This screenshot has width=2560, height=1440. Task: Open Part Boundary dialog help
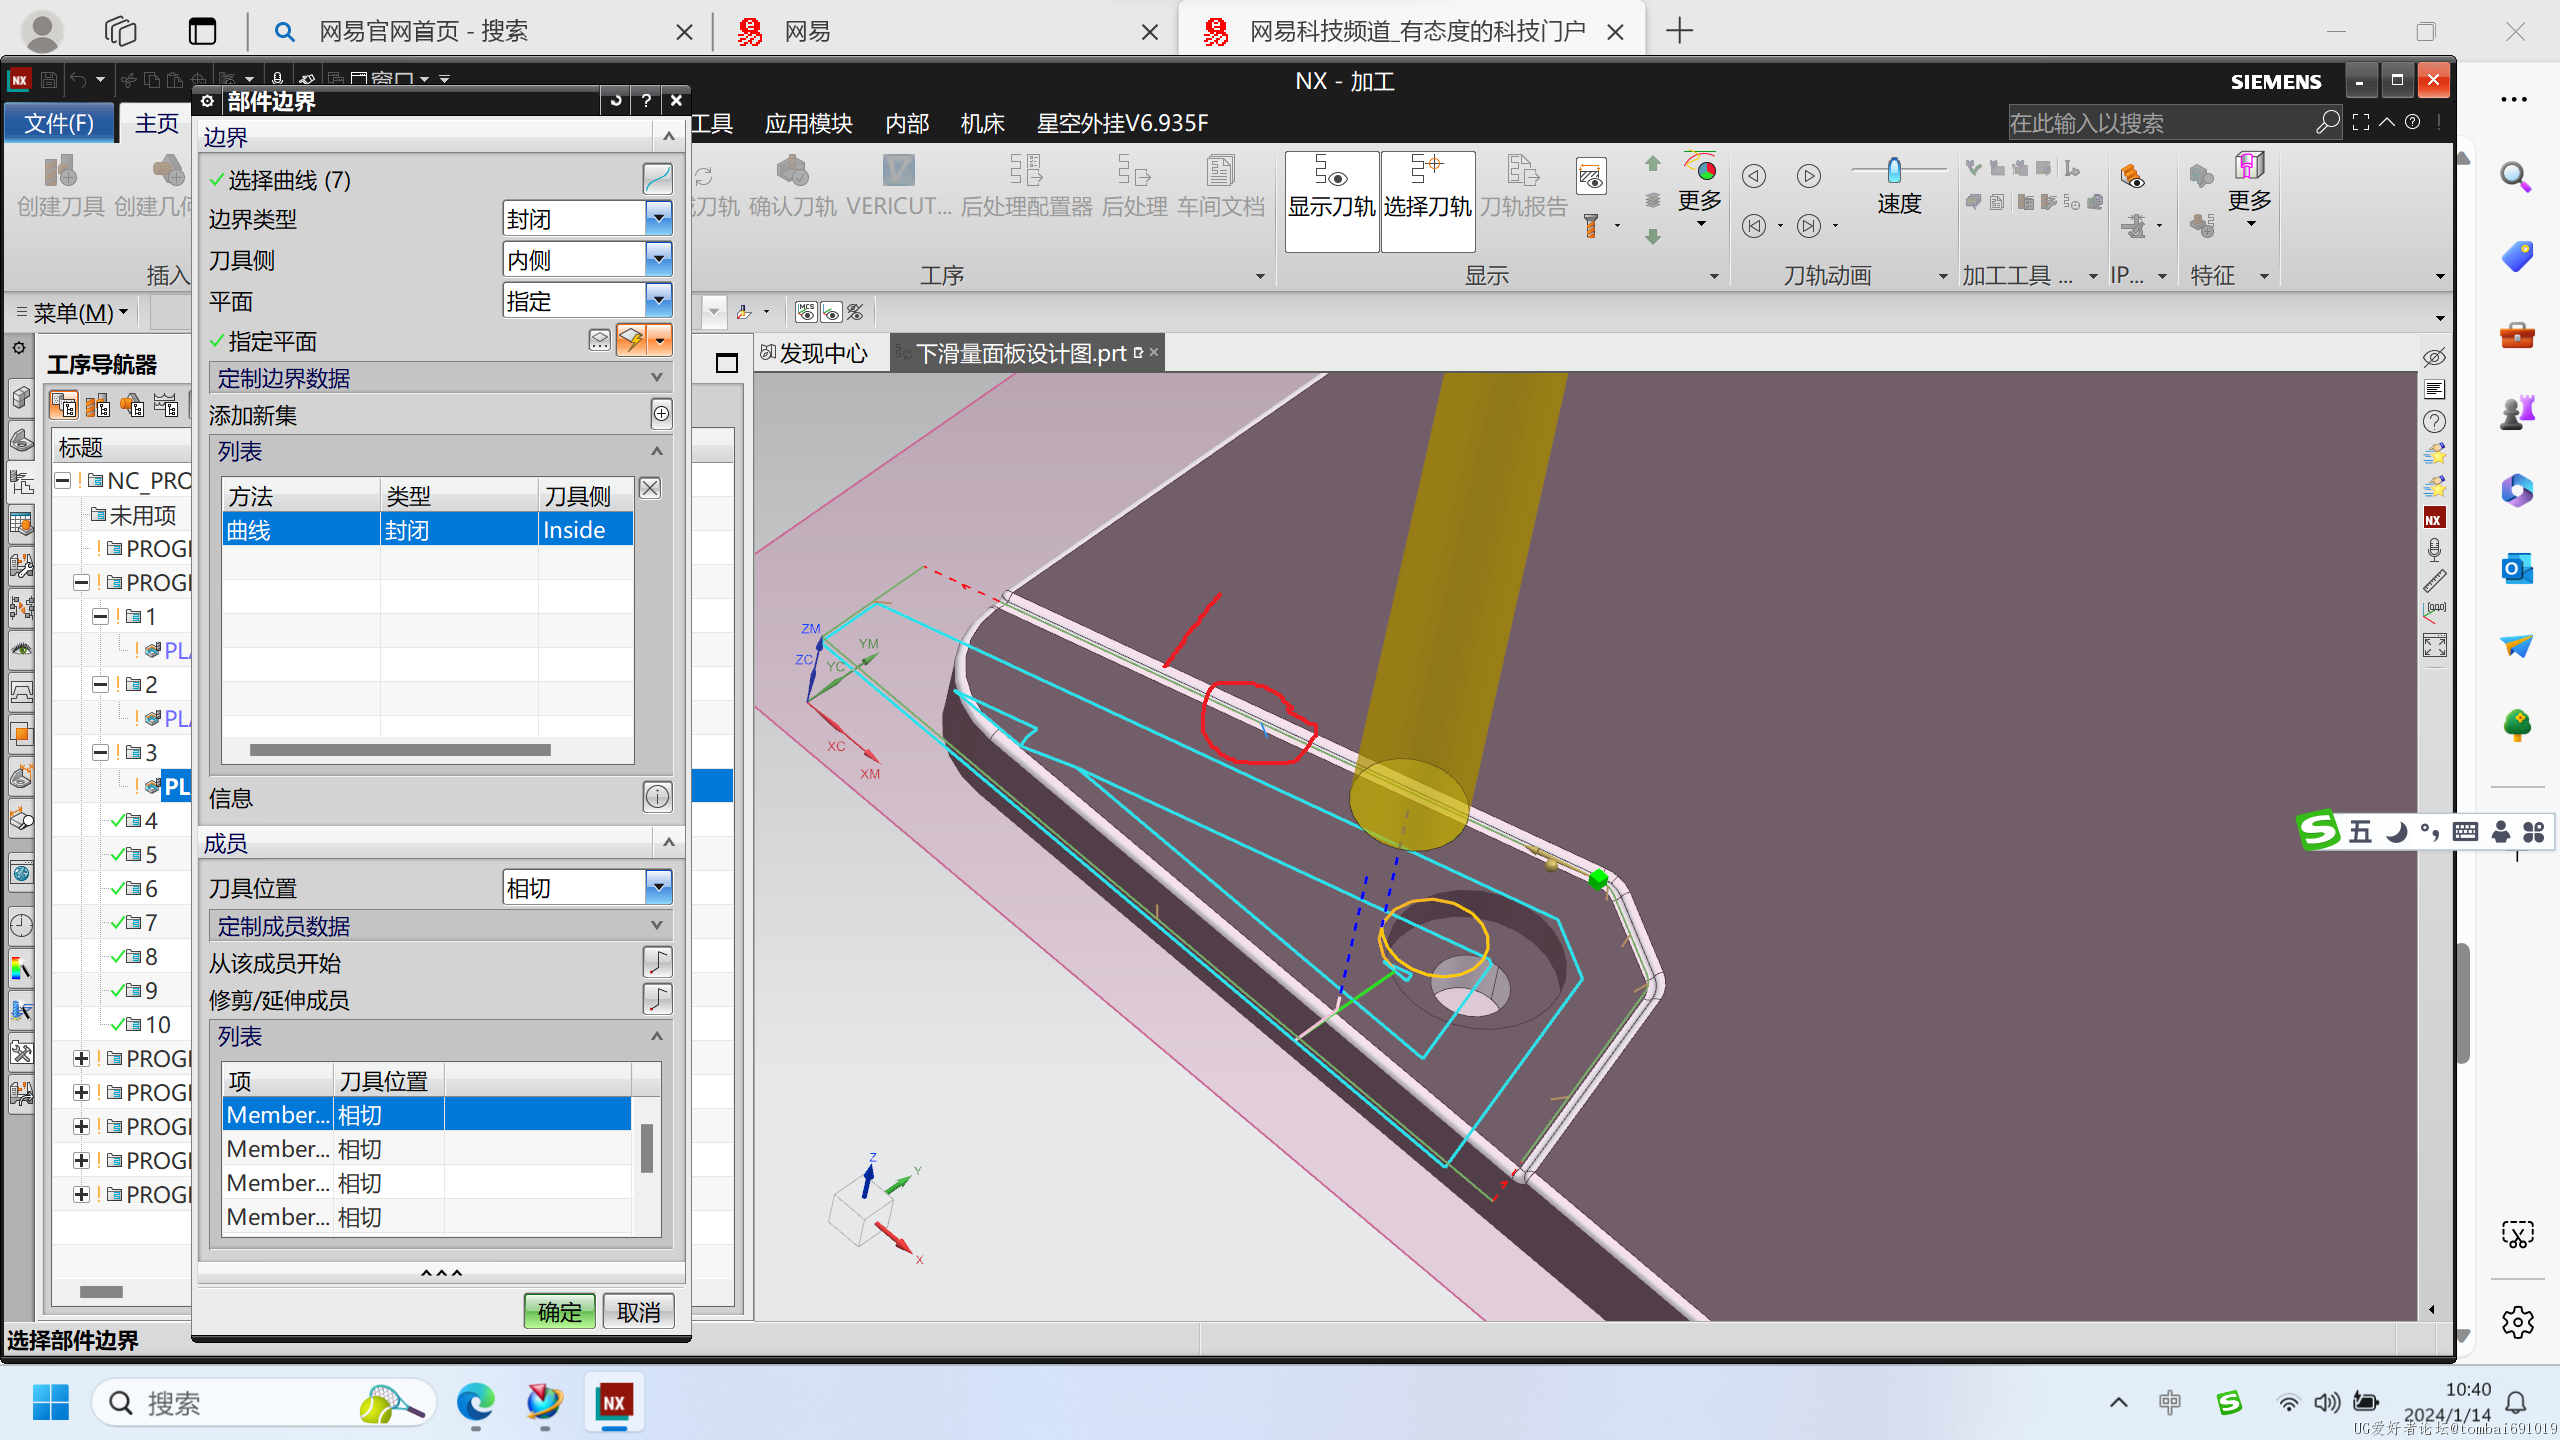point(646,100)
